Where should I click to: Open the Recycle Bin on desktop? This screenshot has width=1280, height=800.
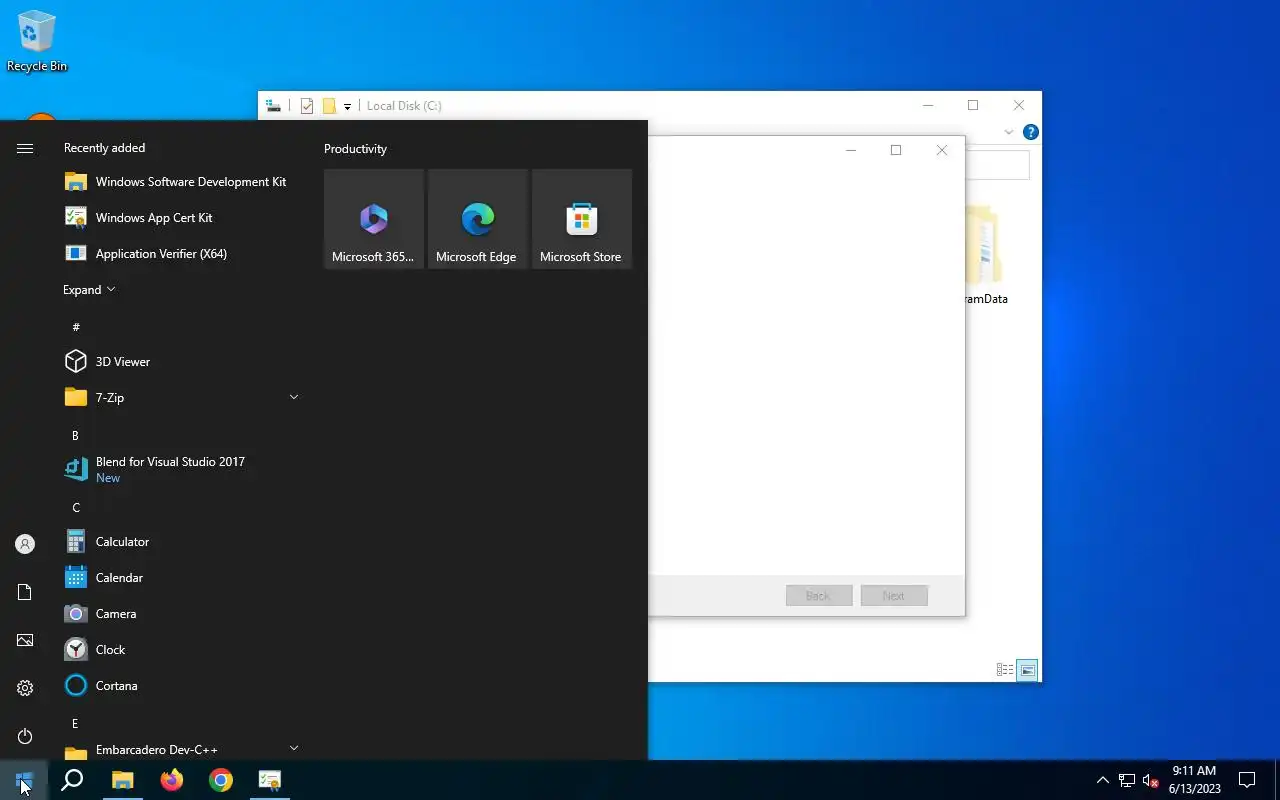(x=37, y=41)
